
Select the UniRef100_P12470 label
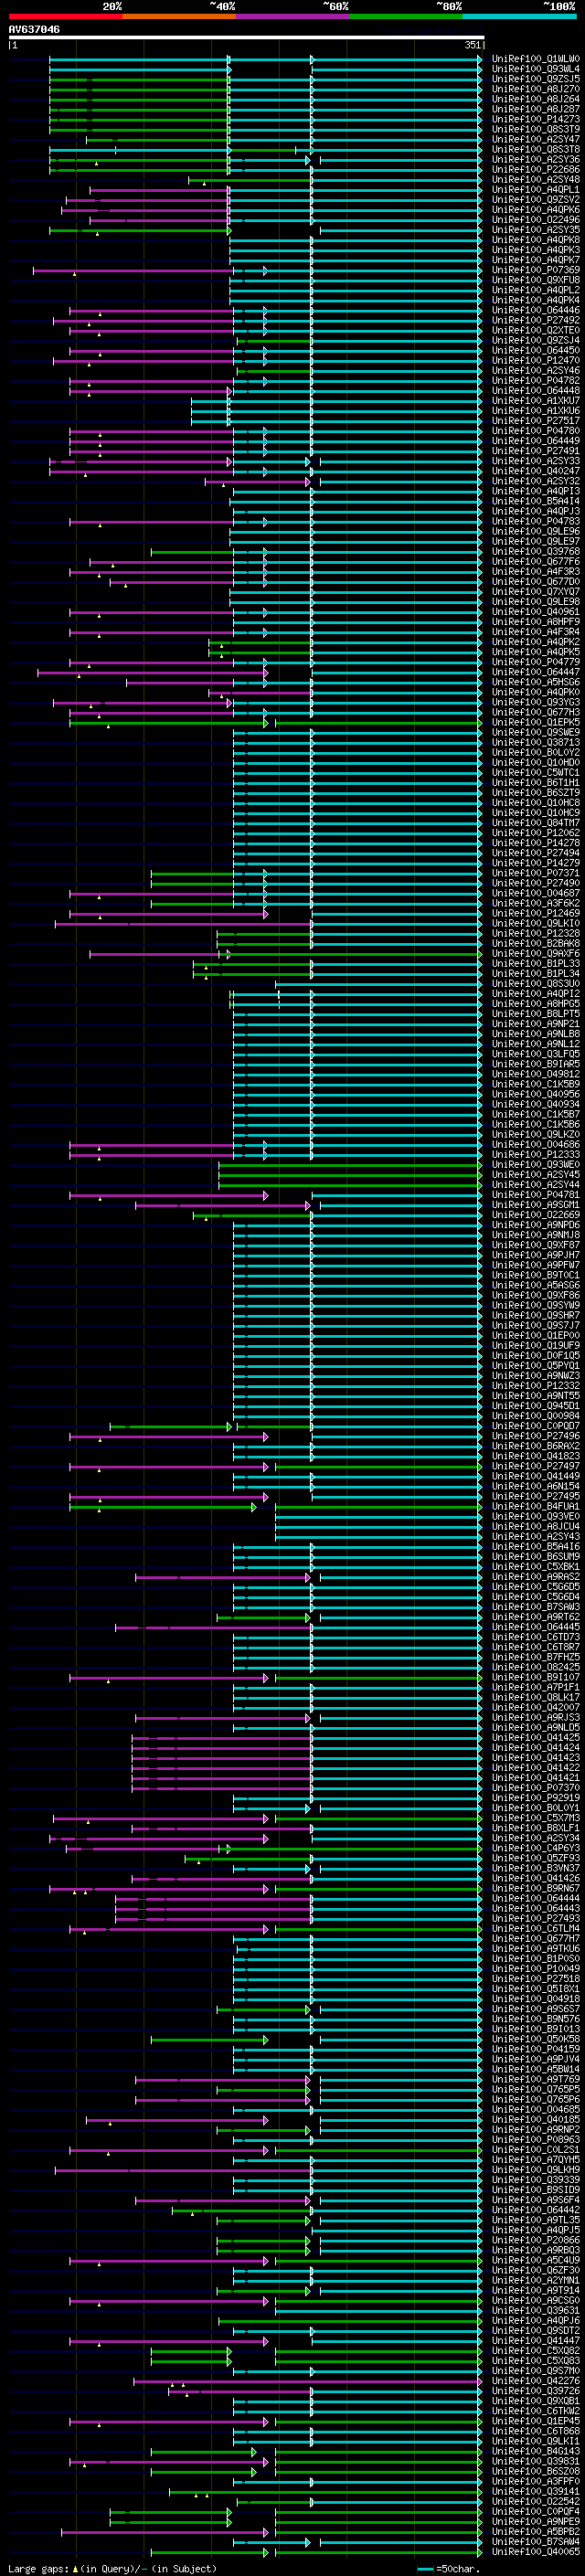536,361
